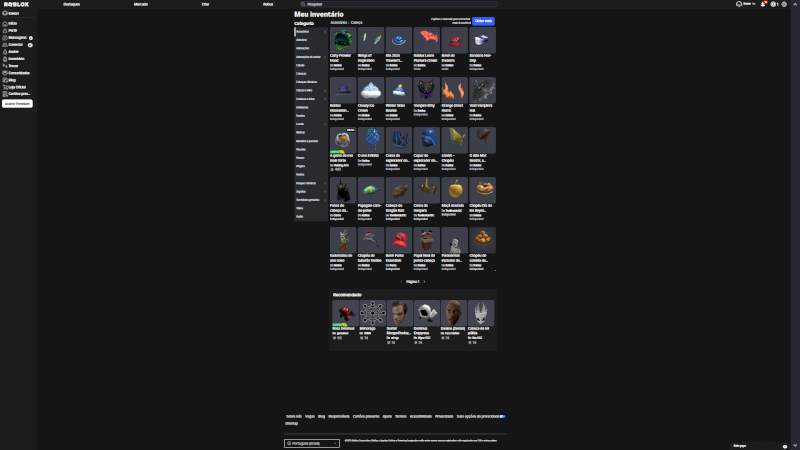The width and height of the screenshot is (800, 450).
Task: Click the user avatar in top bar
Action: click(739, 4)
